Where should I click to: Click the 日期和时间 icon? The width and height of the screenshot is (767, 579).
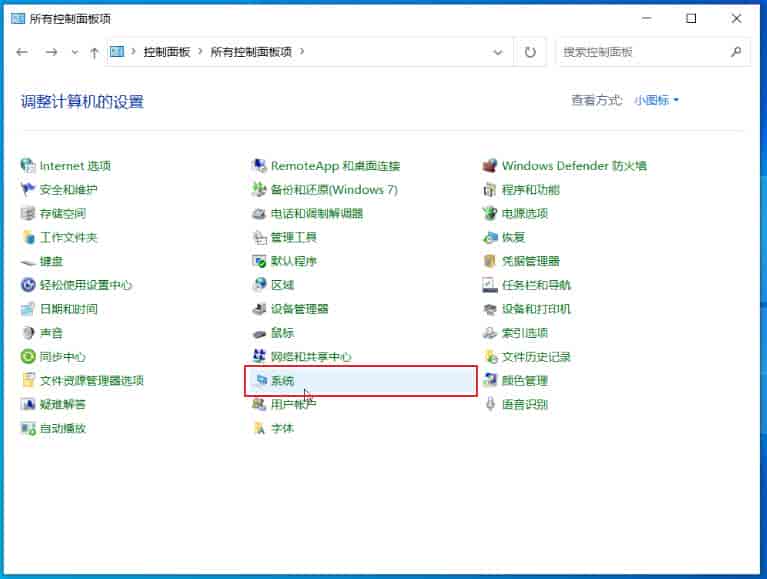[x=28, y=309]
